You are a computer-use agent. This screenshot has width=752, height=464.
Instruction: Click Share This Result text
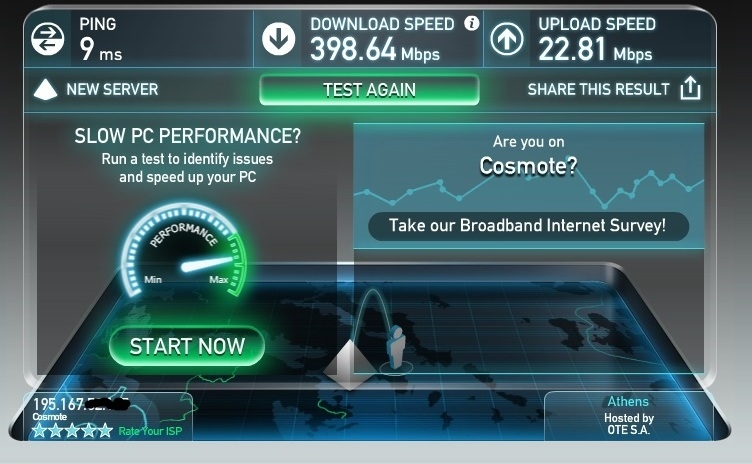click(598, 89)
